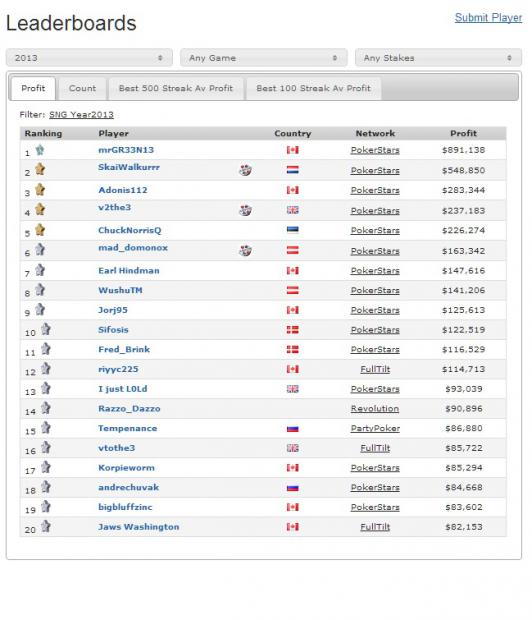Click the badge icon next to v2the3
This screenshot has height=620, width=532.
click(x=245, y=210)
